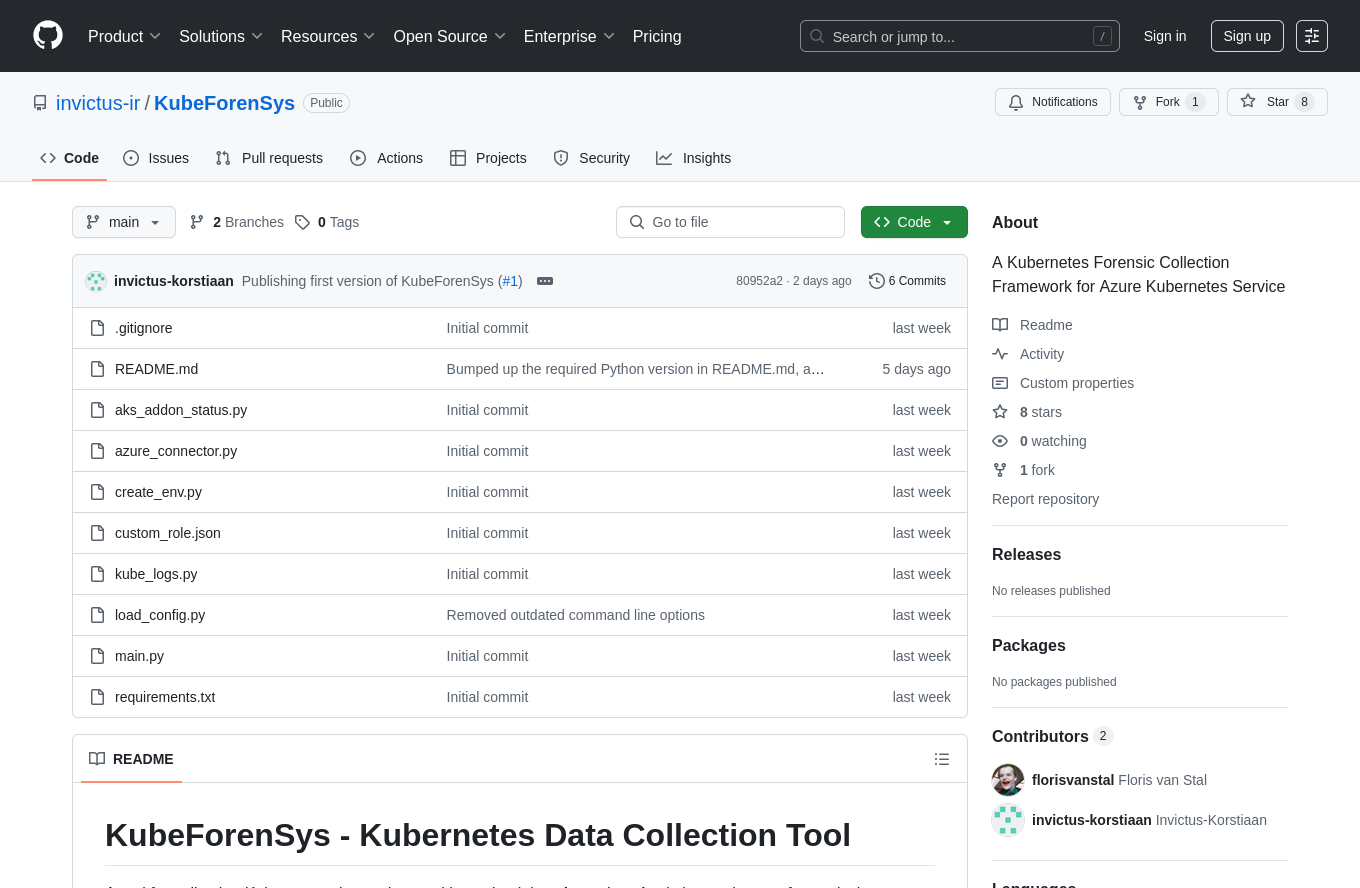
Task: Open the command palette icon beside Sign up
Action: (1312, 36)
